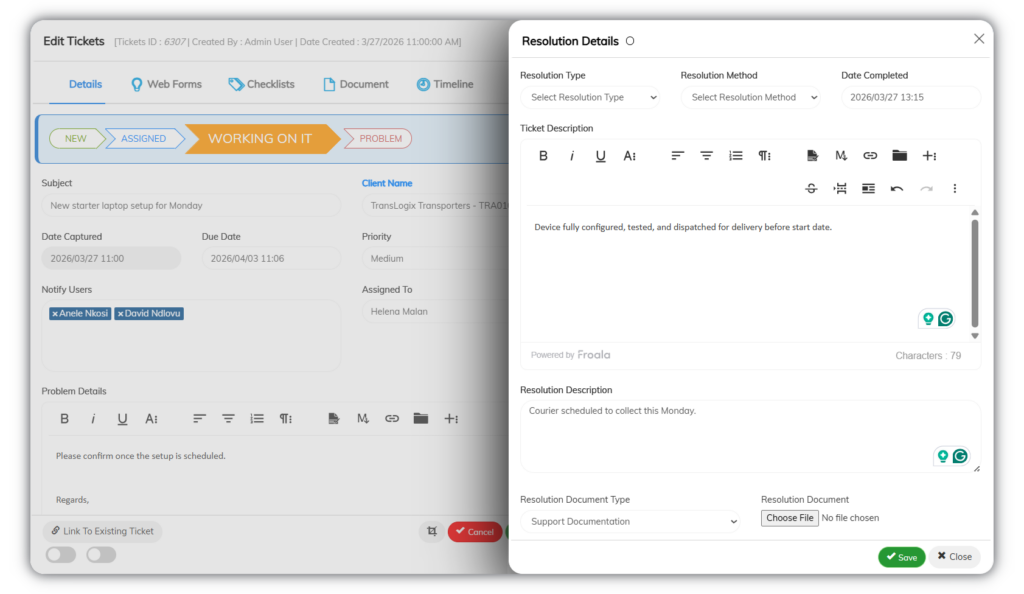Viewport: 1024px width, 594px height.
Task: Select the ASSIGNED status stage
Action: [143, 138]
